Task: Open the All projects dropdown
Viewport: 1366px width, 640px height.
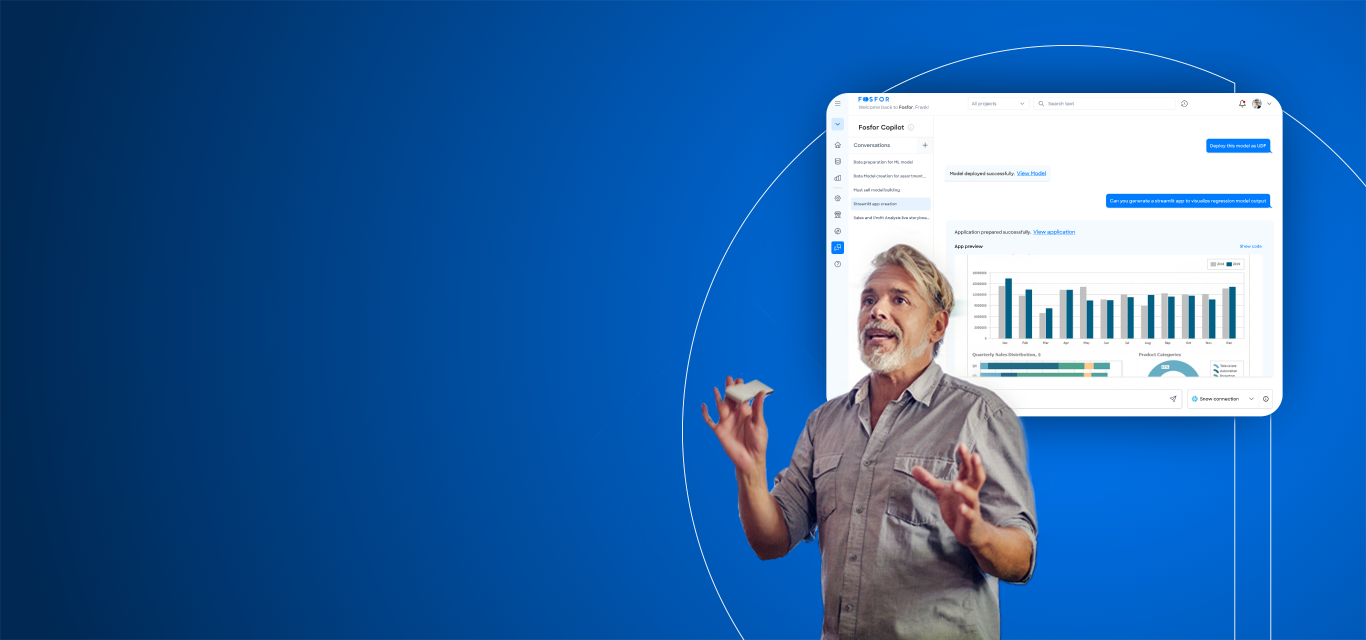Action: (x=998, y=103)
